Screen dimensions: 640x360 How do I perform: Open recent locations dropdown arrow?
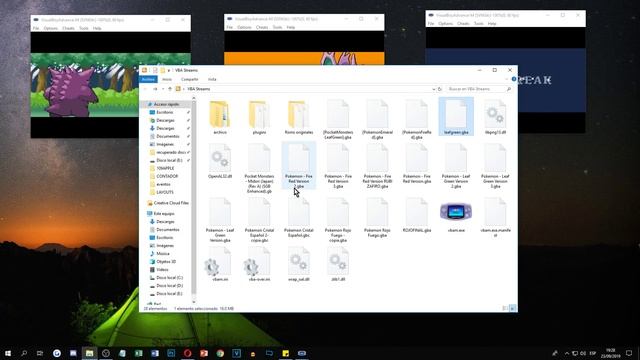tap(163, 89)
